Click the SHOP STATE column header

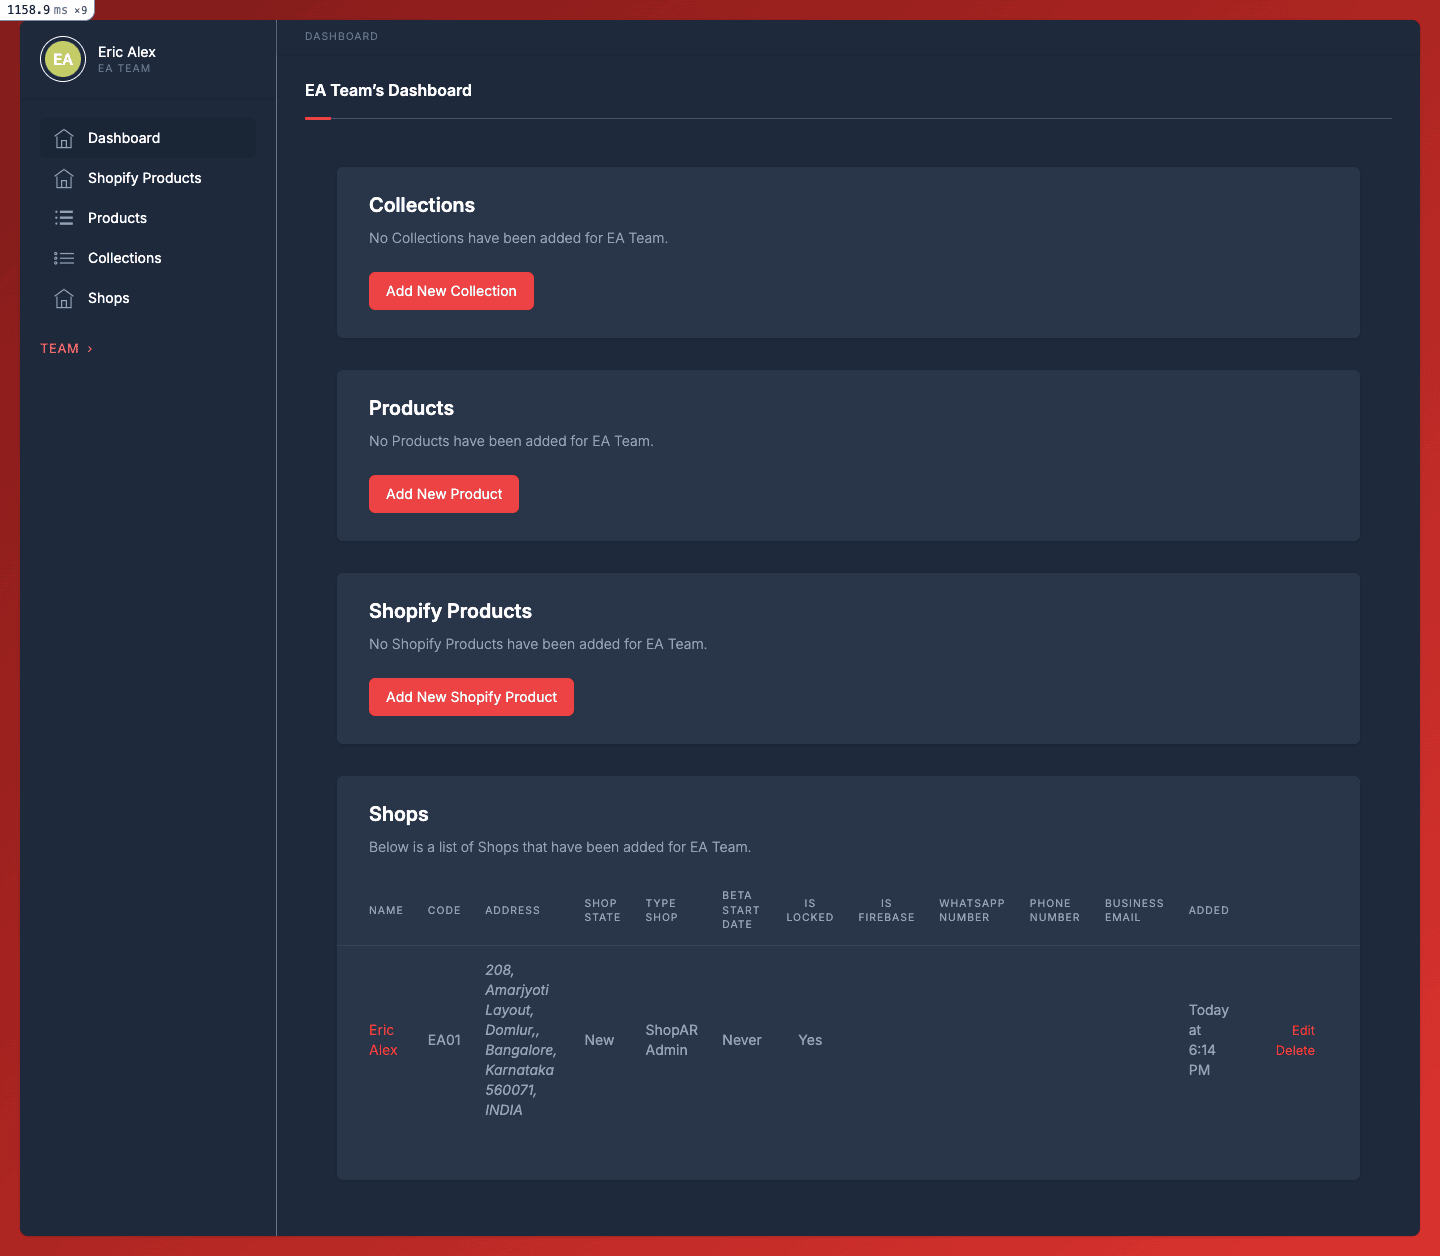tap(602, 910)
